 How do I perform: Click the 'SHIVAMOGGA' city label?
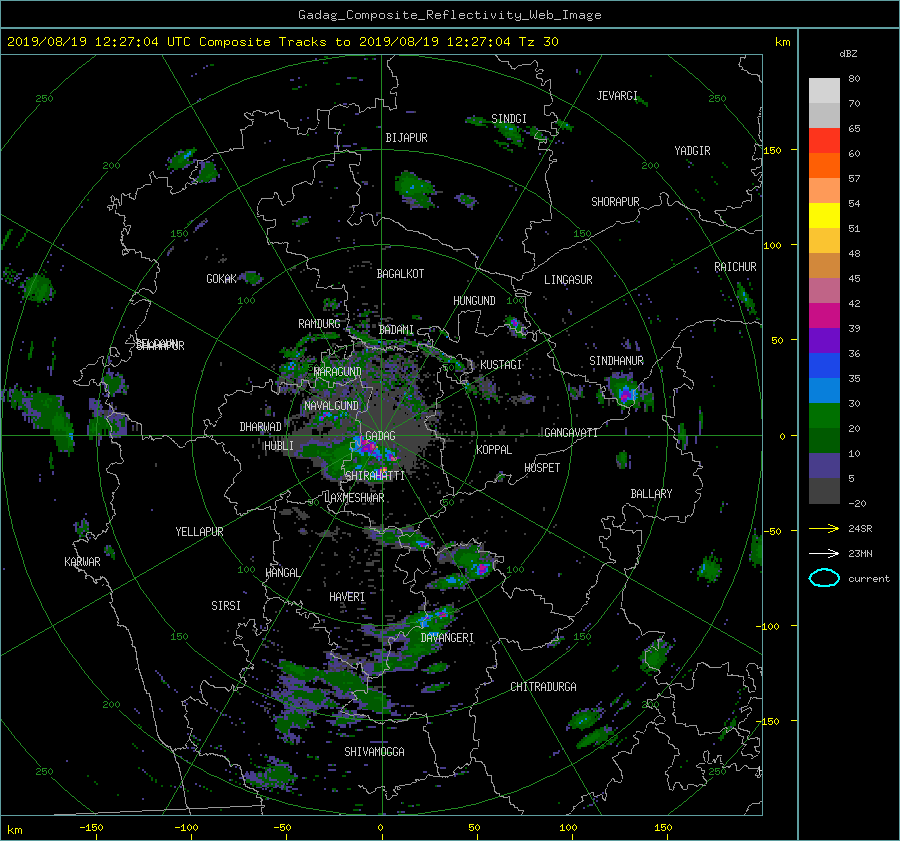(x=374, y=752)
